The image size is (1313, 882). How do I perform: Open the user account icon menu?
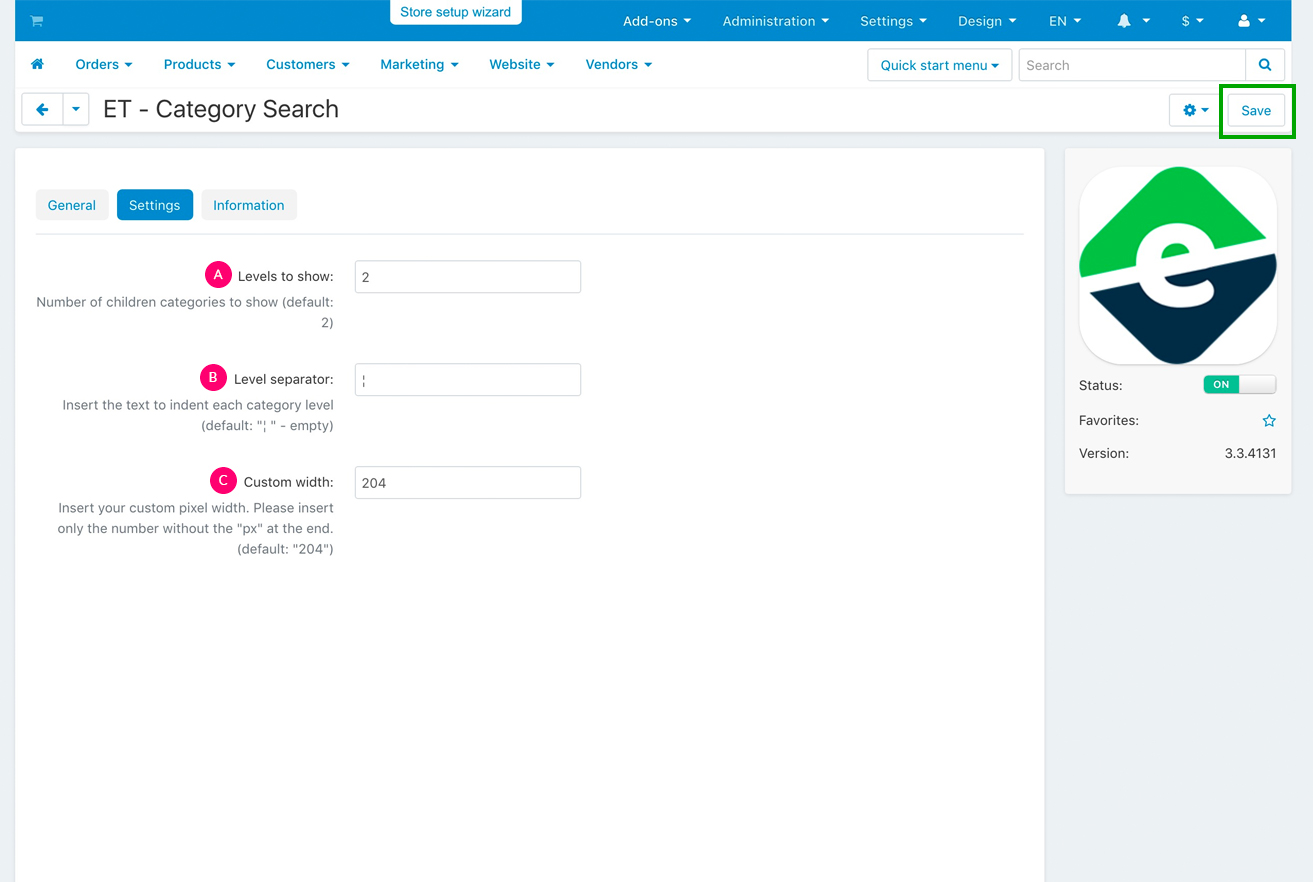click(x=1251, y=21)
